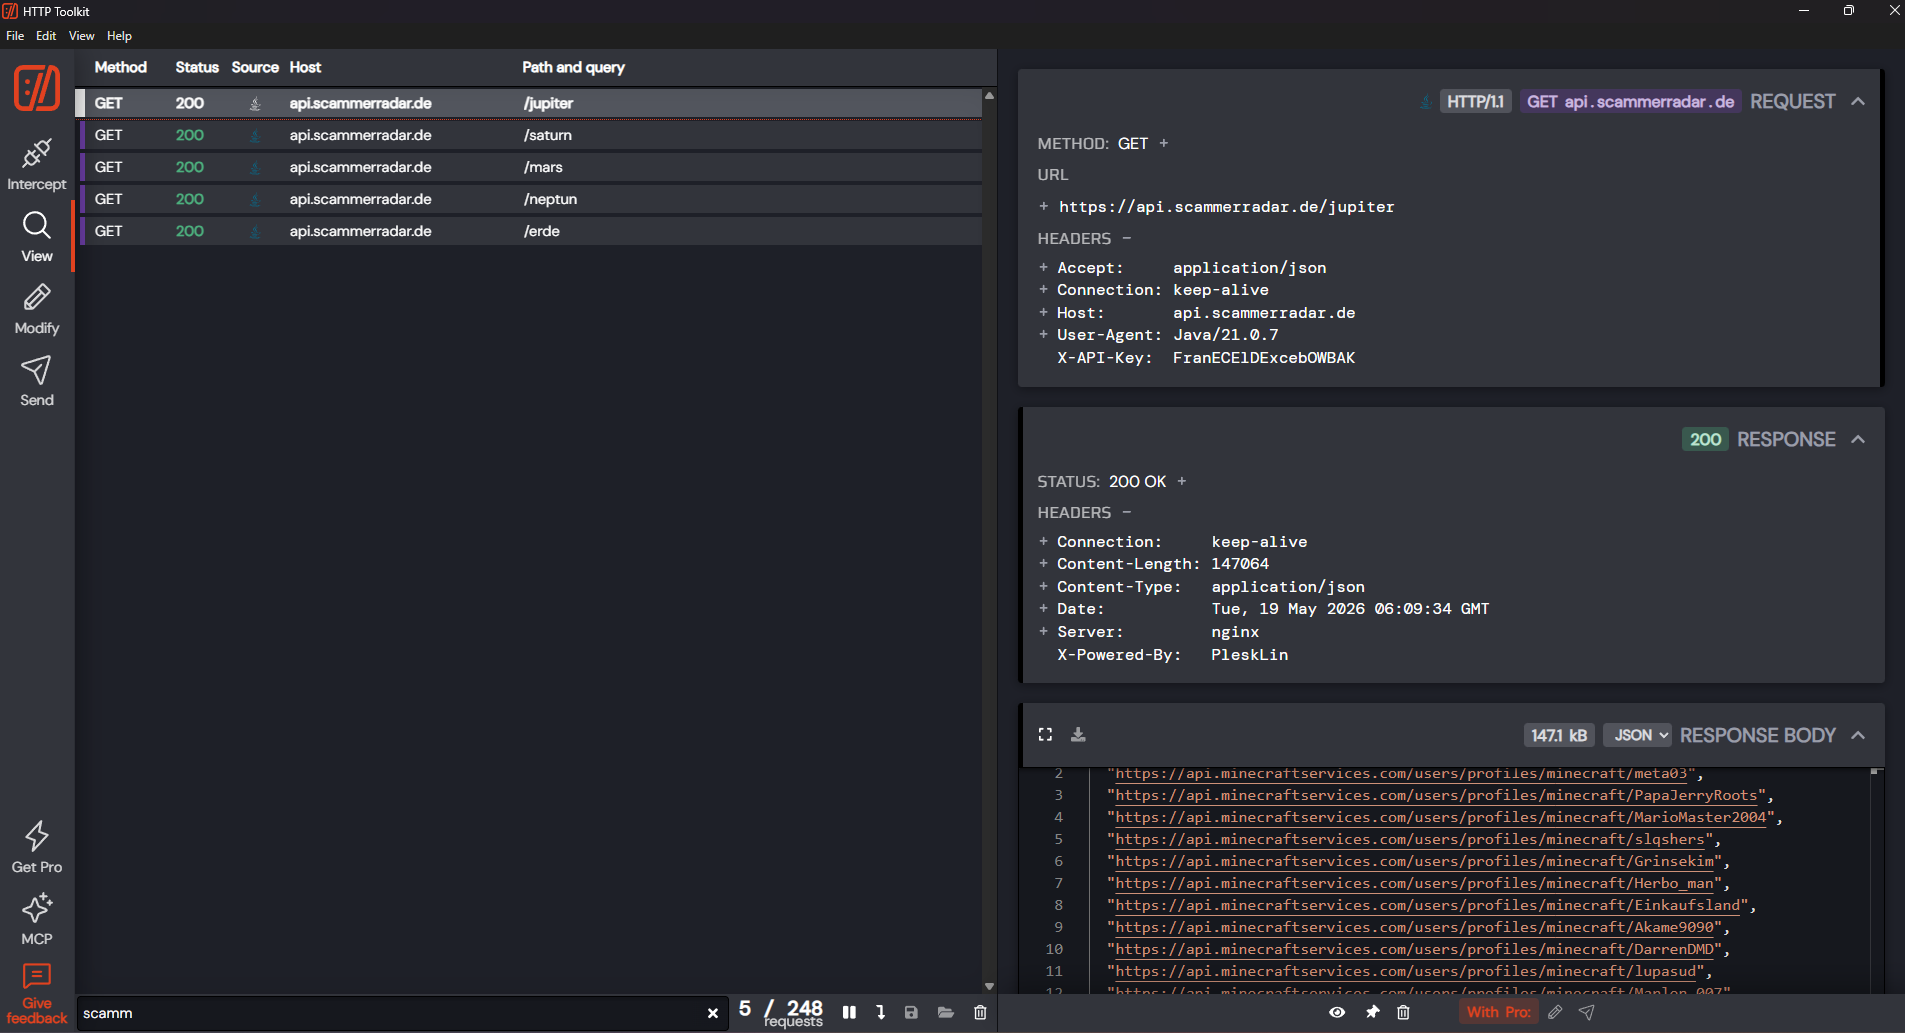Pause collecting intercepted traffic

[849, 1012]
